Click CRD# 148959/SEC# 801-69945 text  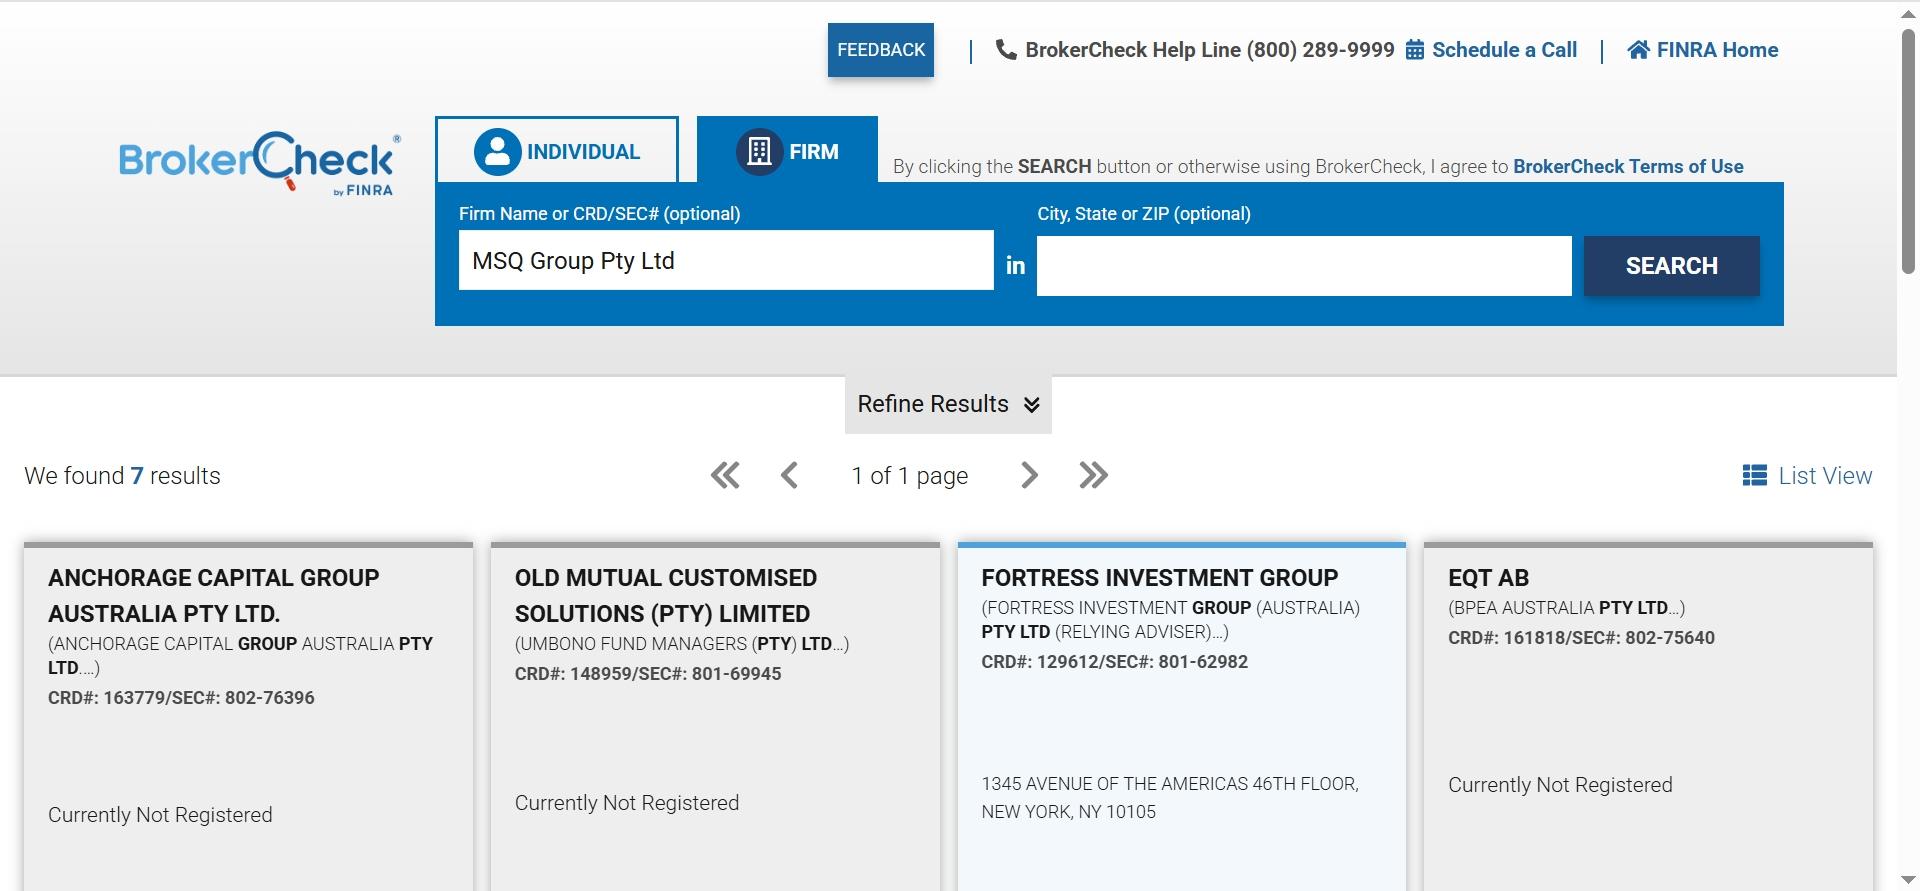[x=648, y=674]
